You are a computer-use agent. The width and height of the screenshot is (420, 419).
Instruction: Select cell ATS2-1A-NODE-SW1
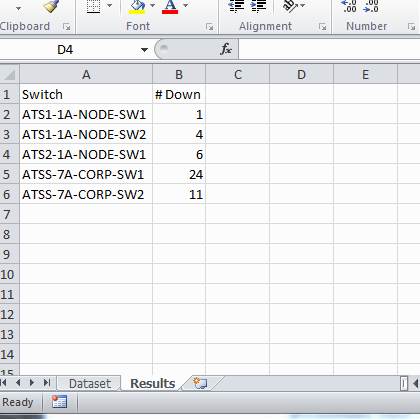tap(86, 154)
